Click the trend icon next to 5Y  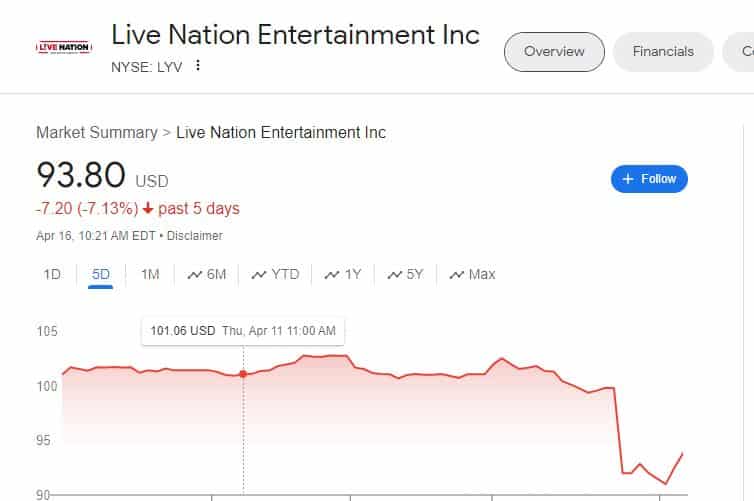394,275
